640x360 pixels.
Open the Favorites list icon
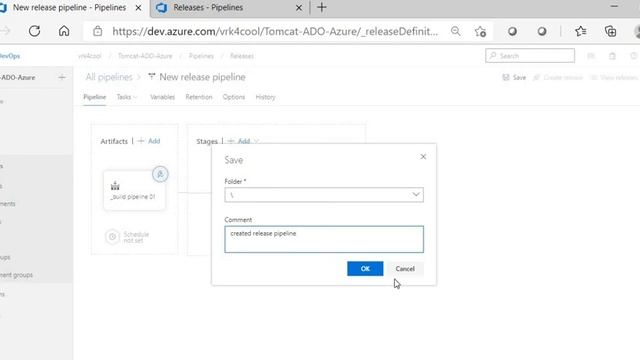[x=581, y=31]
